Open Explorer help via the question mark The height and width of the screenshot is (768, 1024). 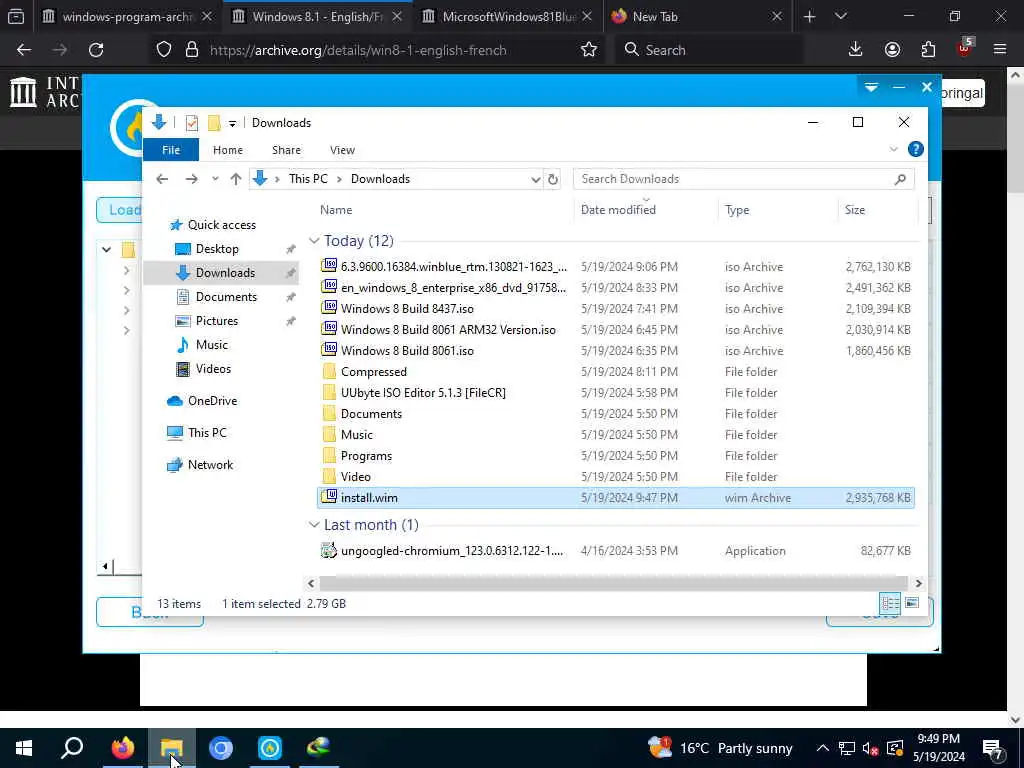point(916,150)
